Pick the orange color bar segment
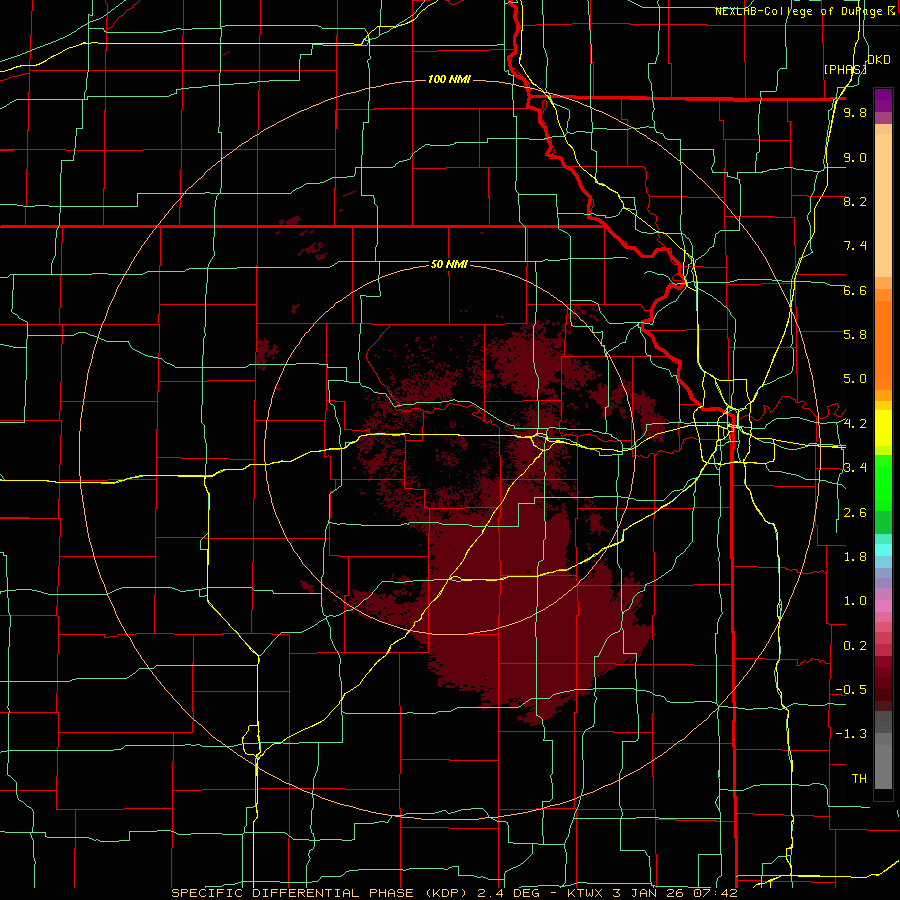900x900 pixels. [883, 346]
